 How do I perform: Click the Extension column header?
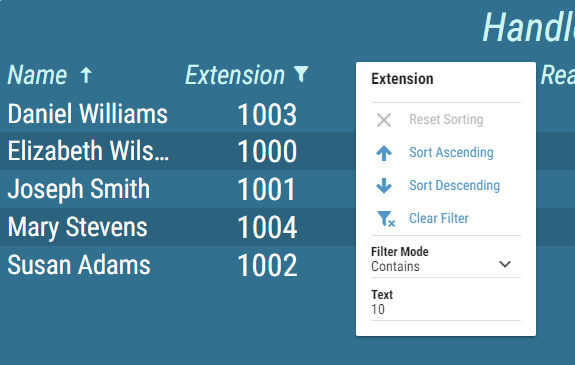[235, 75]
